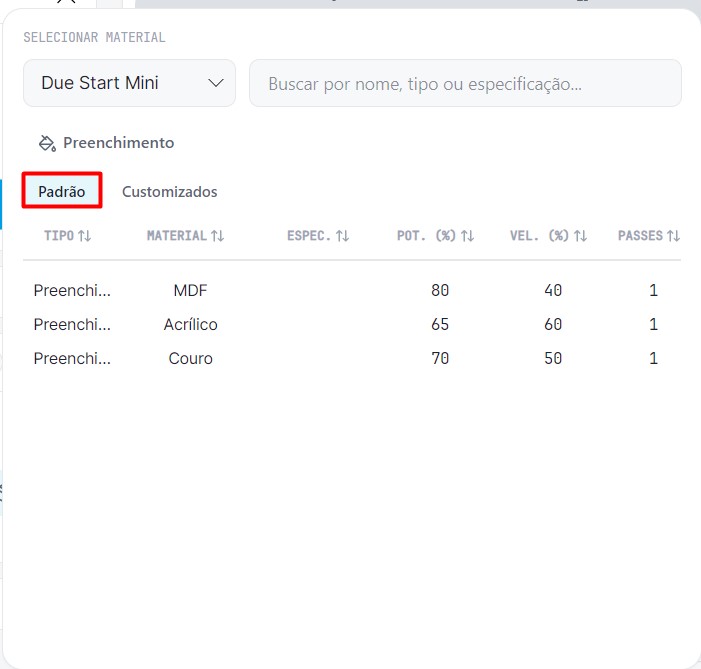Click the truncated Preenchi... type in MDF row

point(72,290)
